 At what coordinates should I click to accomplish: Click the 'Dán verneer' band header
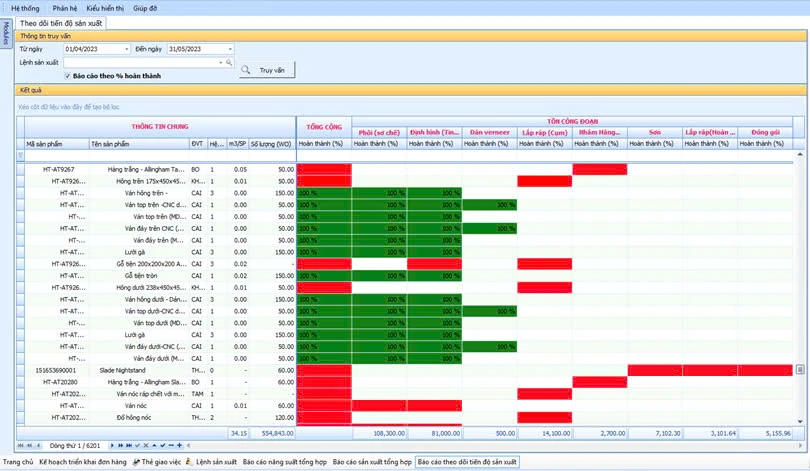click(x=490, y=133)
